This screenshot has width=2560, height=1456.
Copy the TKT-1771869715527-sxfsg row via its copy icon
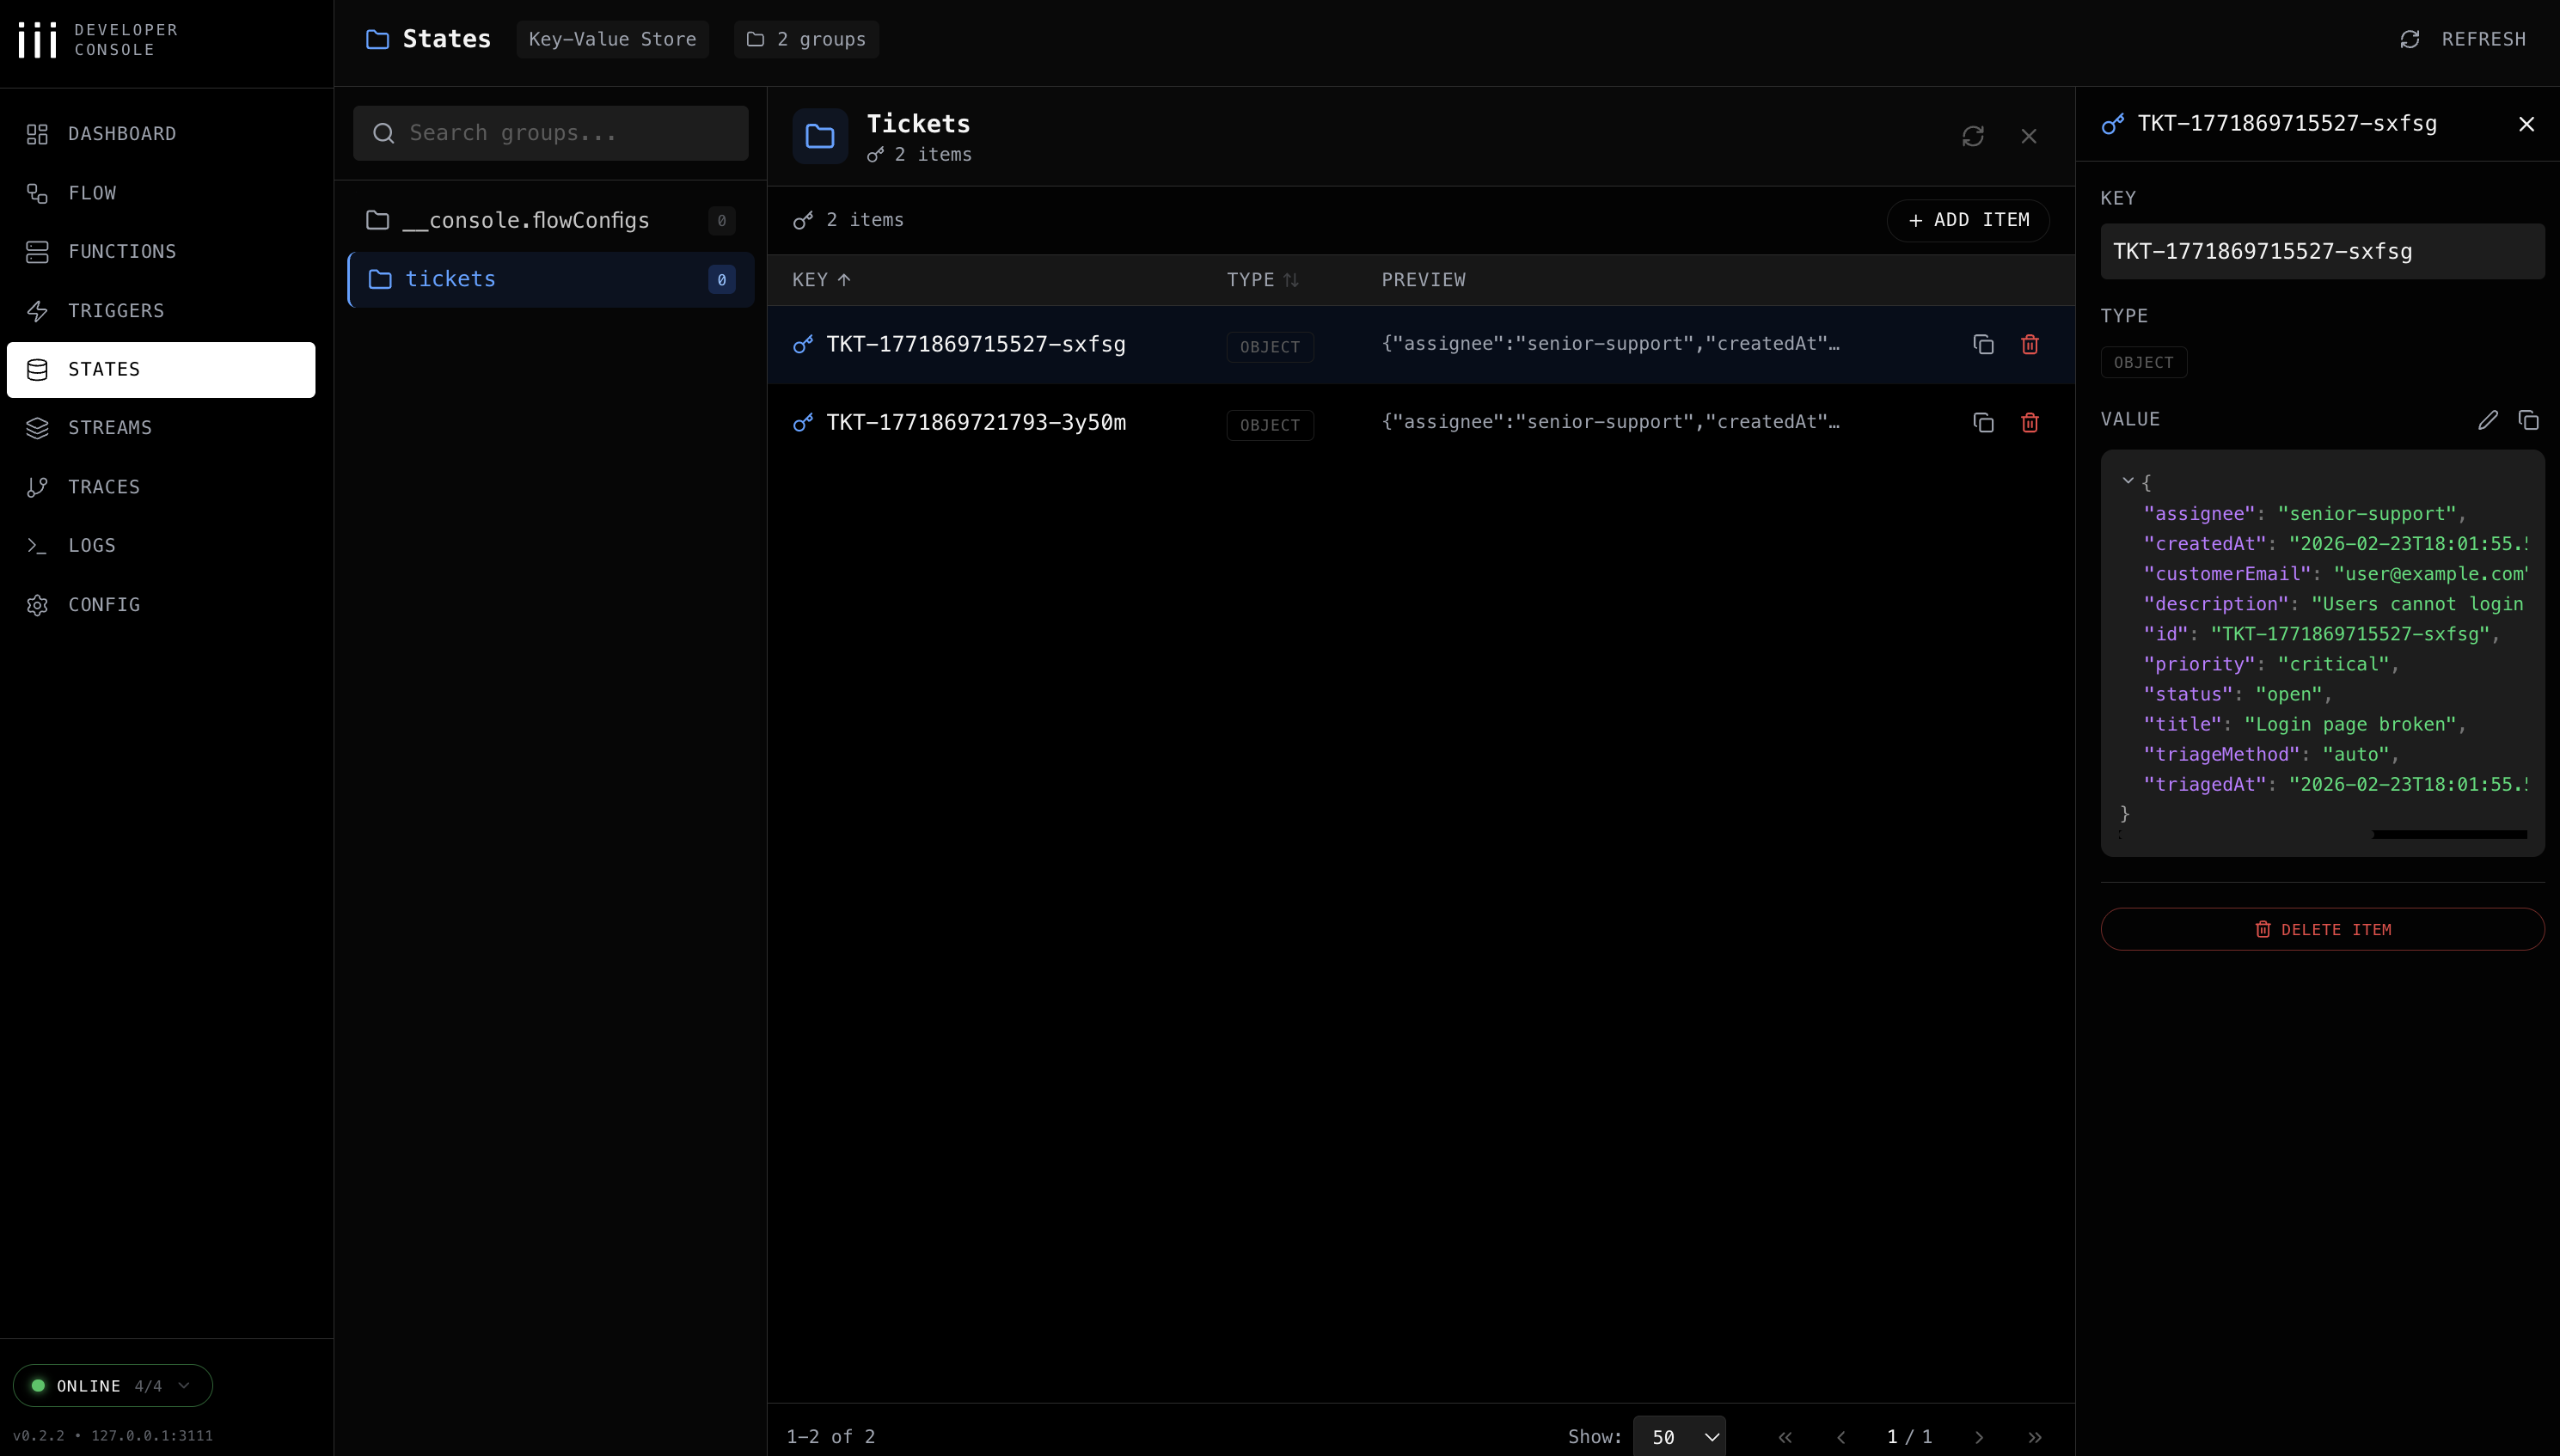click(x=1983, y=344)
